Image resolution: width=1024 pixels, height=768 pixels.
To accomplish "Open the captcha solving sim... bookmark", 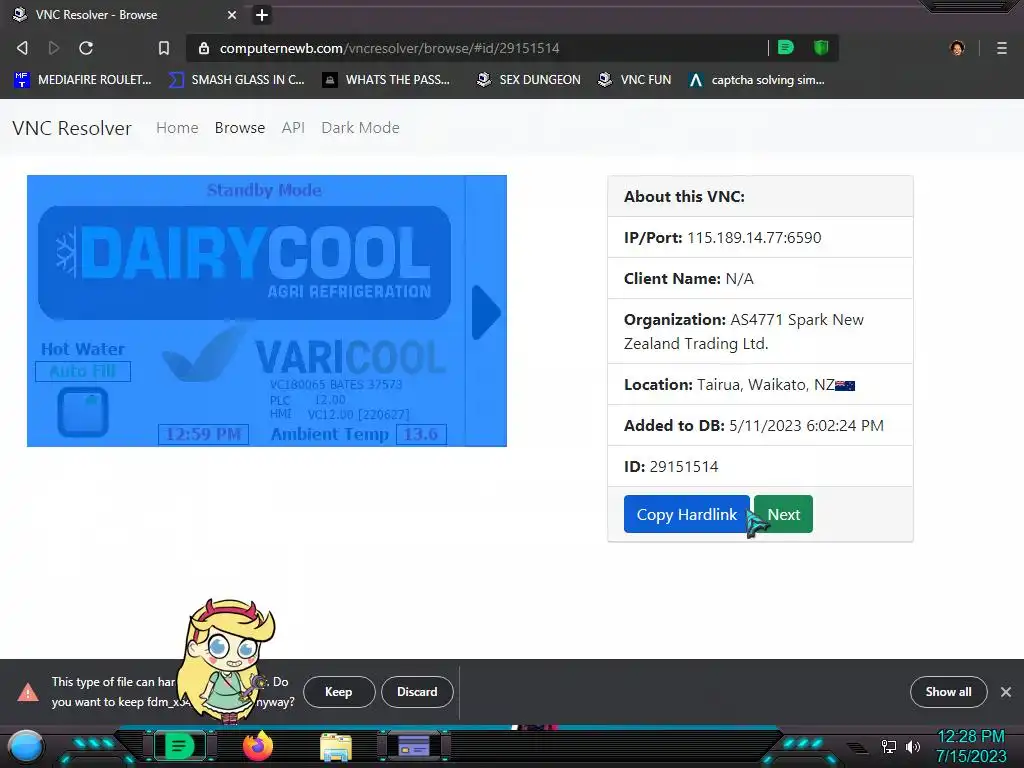I will [757, 80].
